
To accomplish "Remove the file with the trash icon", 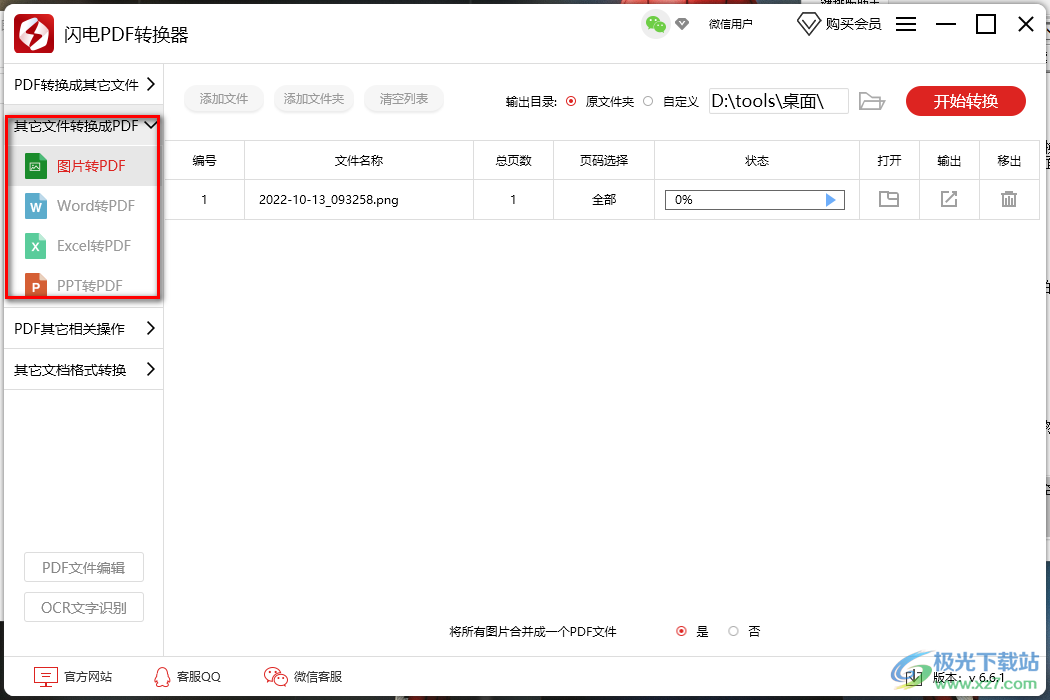I will coord(1009,199).
